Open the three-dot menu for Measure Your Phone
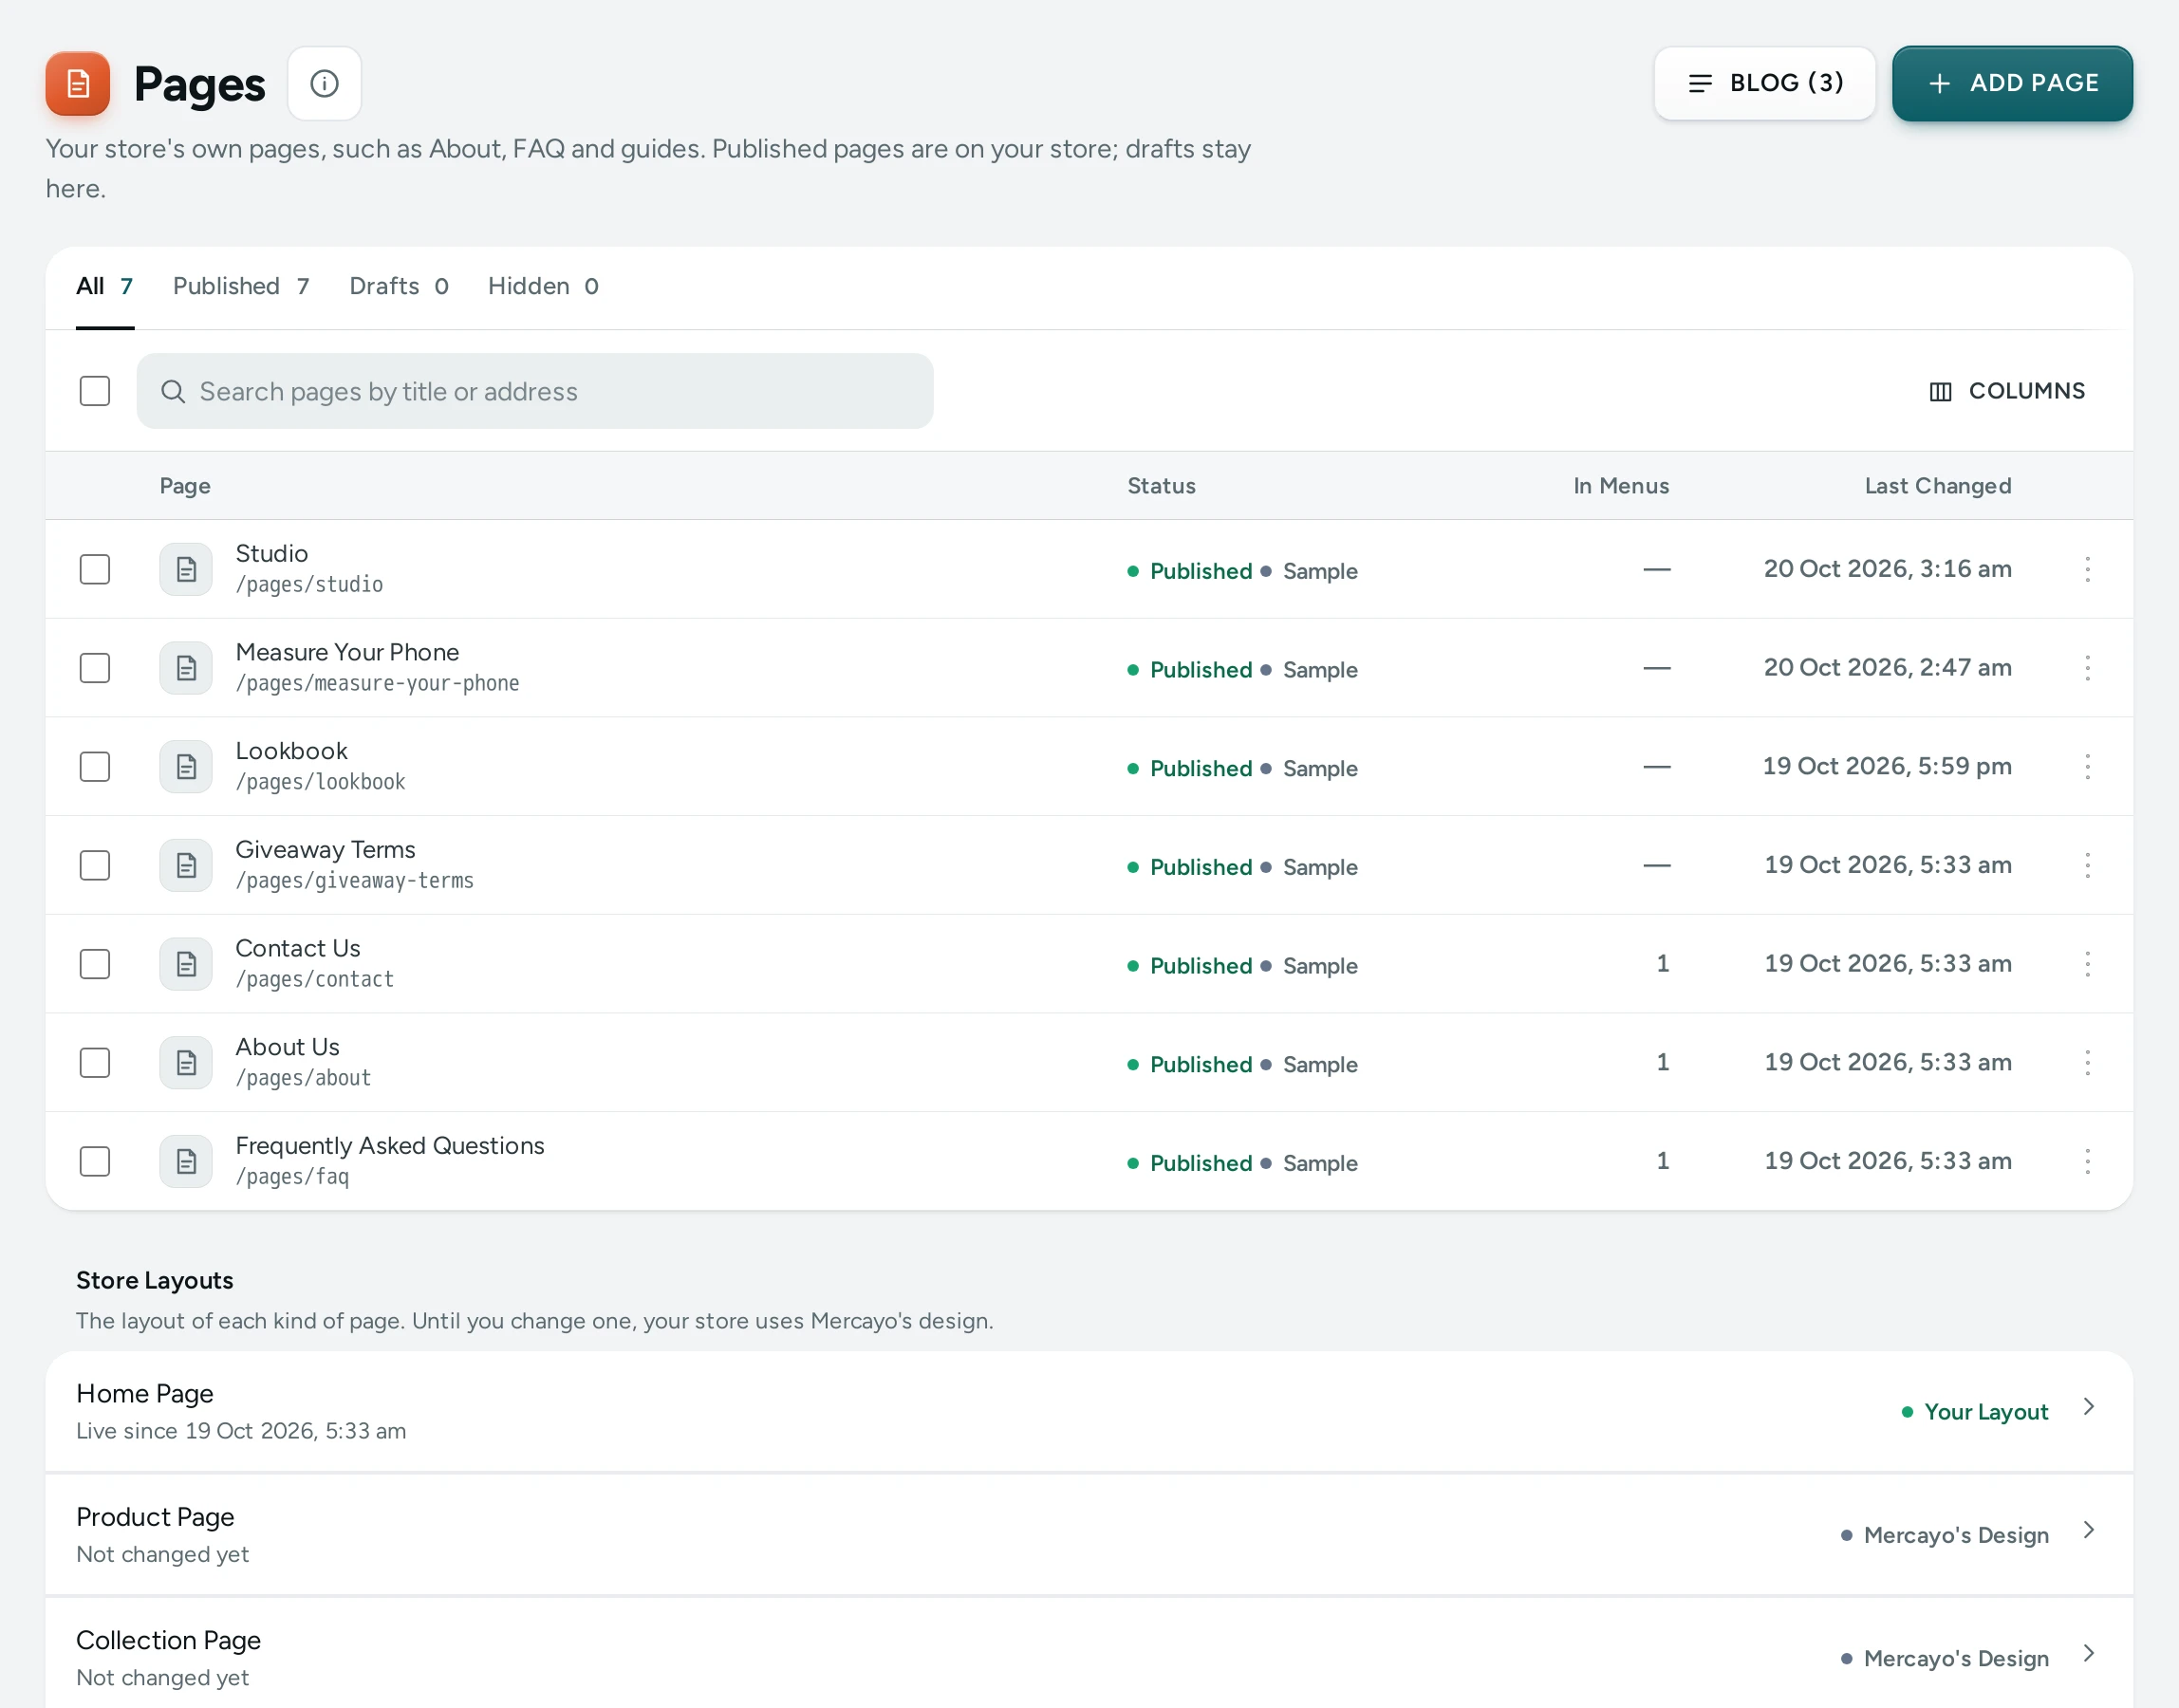The image size is (2179, 1708). coord(2087,668)
